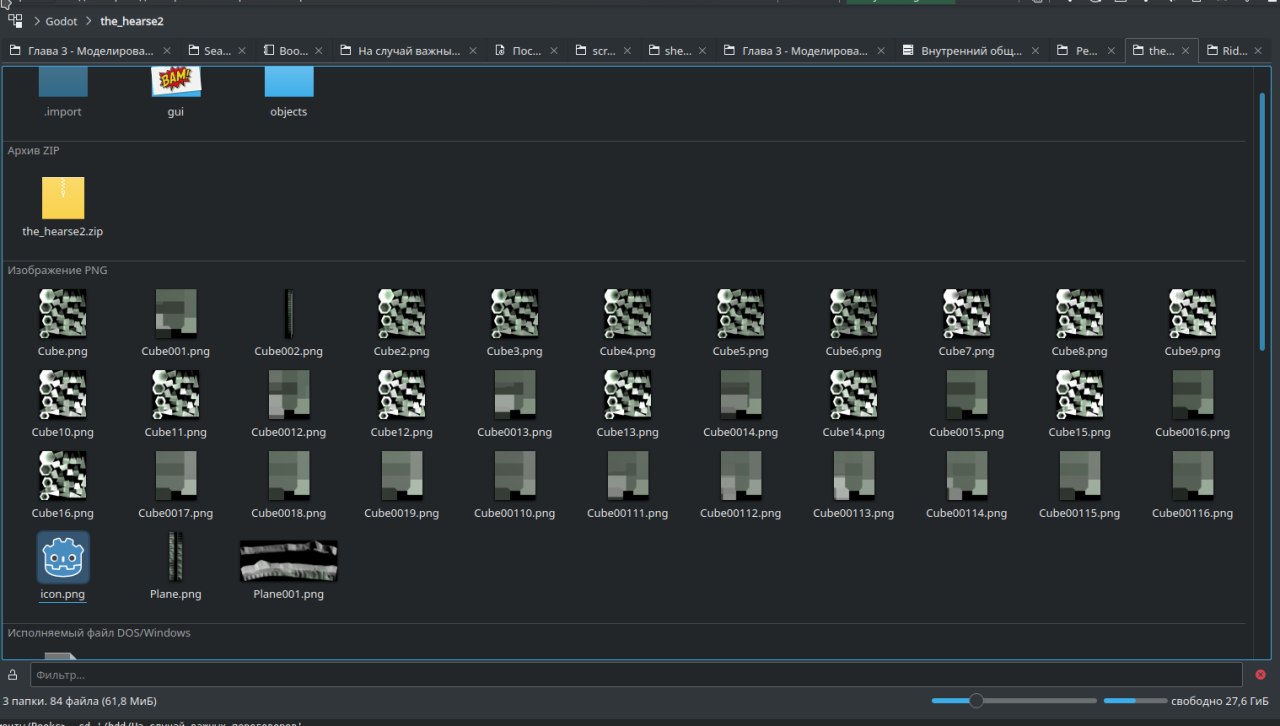Collapse the 'Изображение PNG' group header
This screenshot has width=1280, height=726.
pyautogui.click(x=57, y=270)
